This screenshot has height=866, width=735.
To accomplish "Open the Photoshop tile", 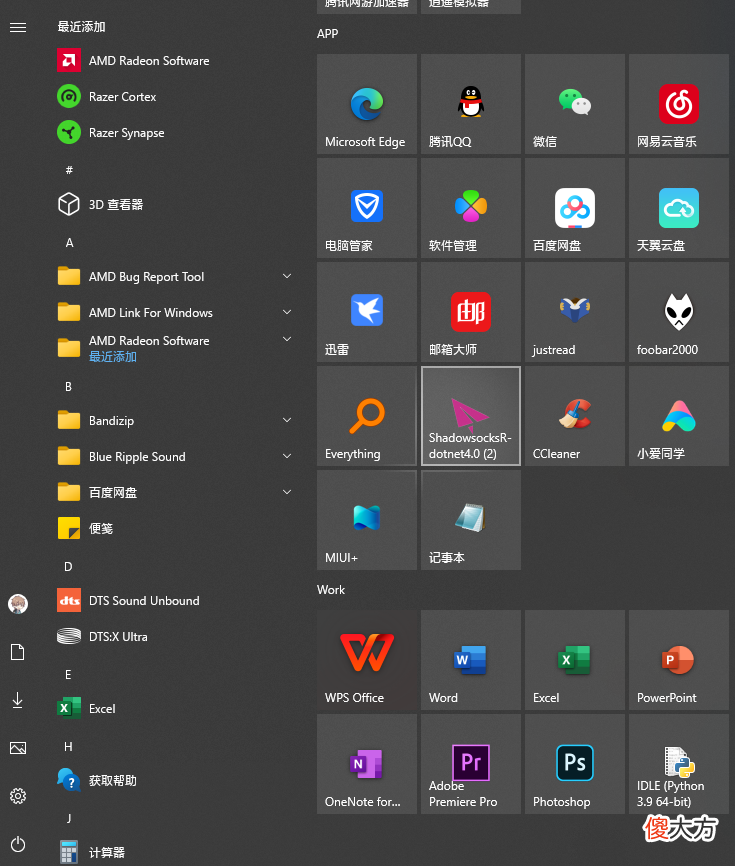I will [575, 764].
